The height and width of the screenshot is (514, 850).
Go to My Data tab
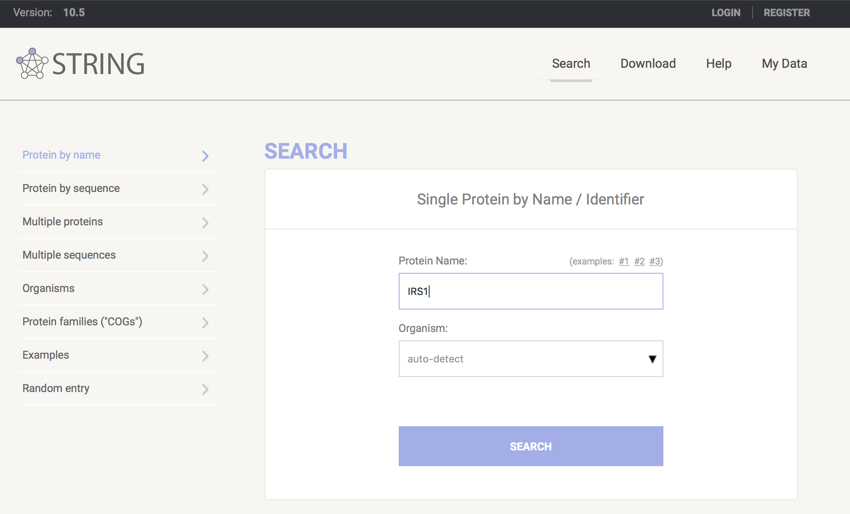(784, 63)
